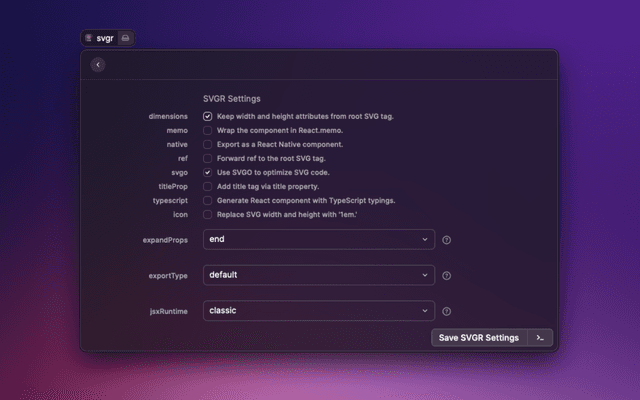640x400 pixels.
Task: Enable the titleProp checkbox
Action: pos(208,187)
